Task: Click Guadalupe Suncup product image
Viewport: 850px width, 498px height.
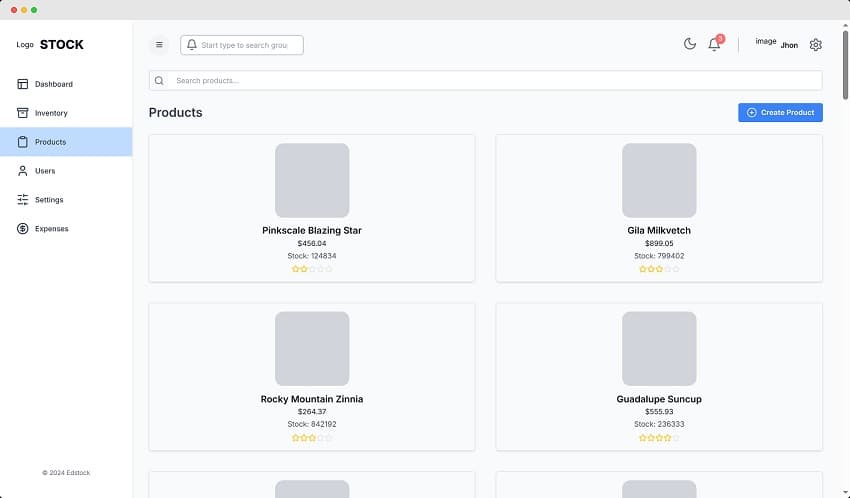Action: 659,348
